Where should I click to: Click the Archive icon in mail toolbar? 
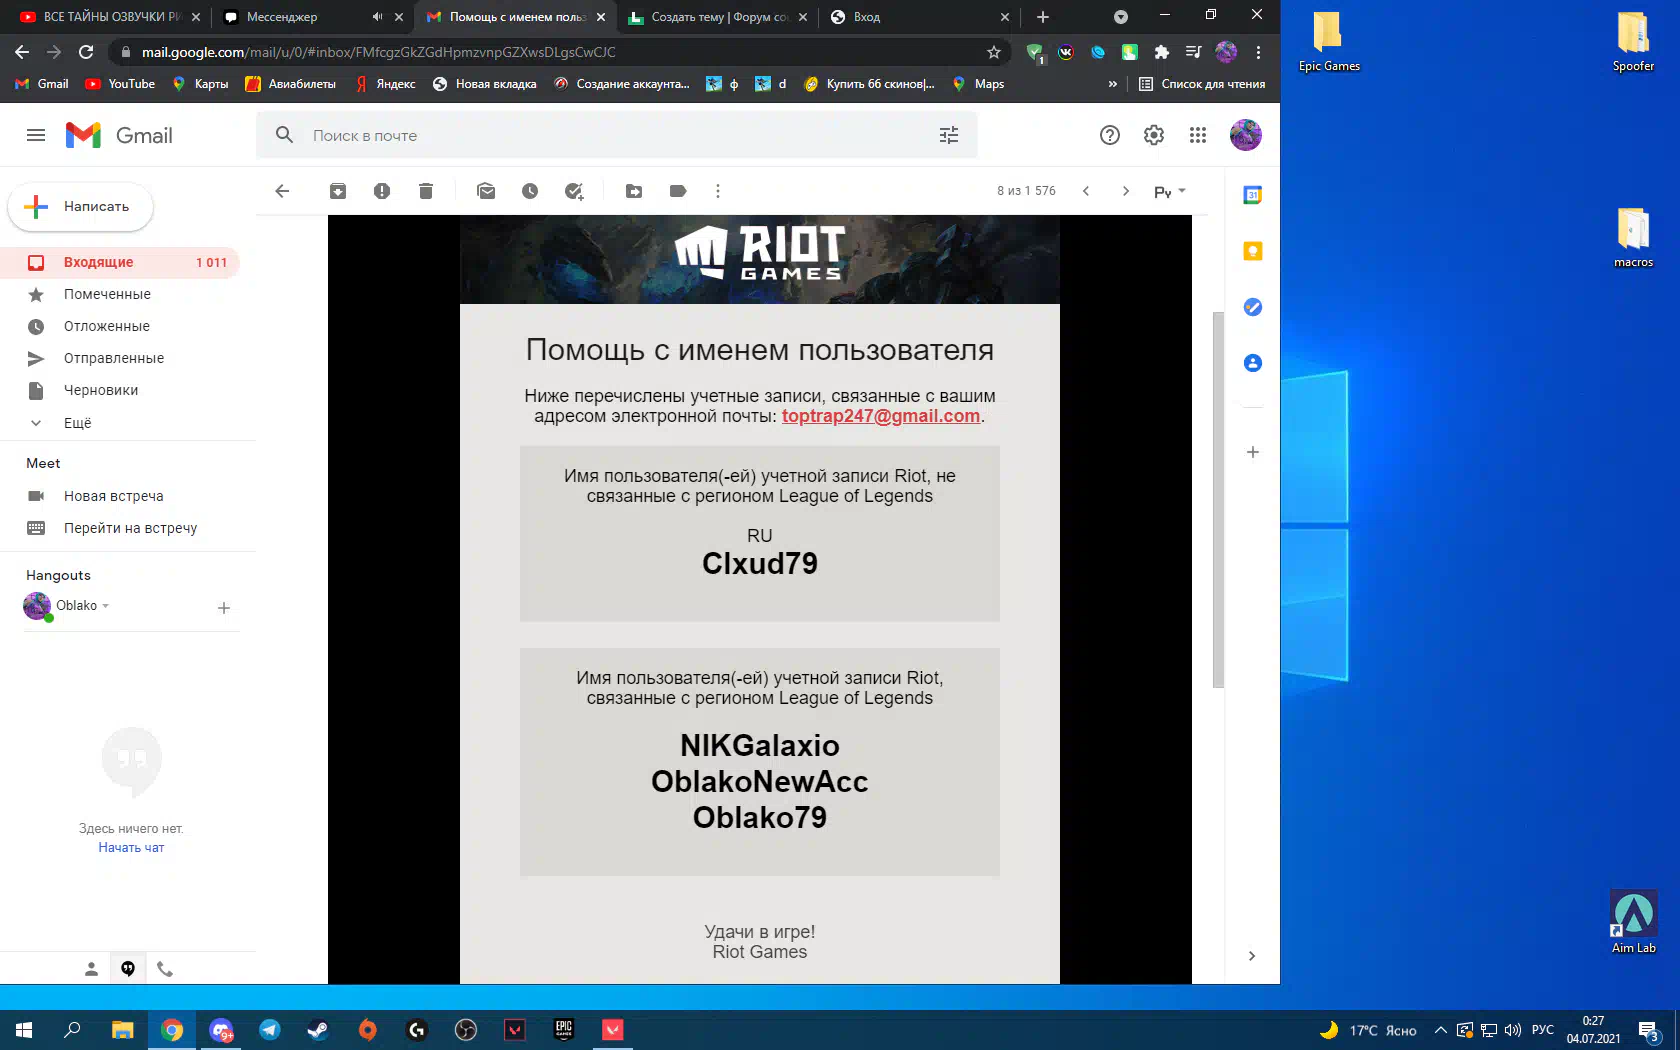[x=338, y=191]
